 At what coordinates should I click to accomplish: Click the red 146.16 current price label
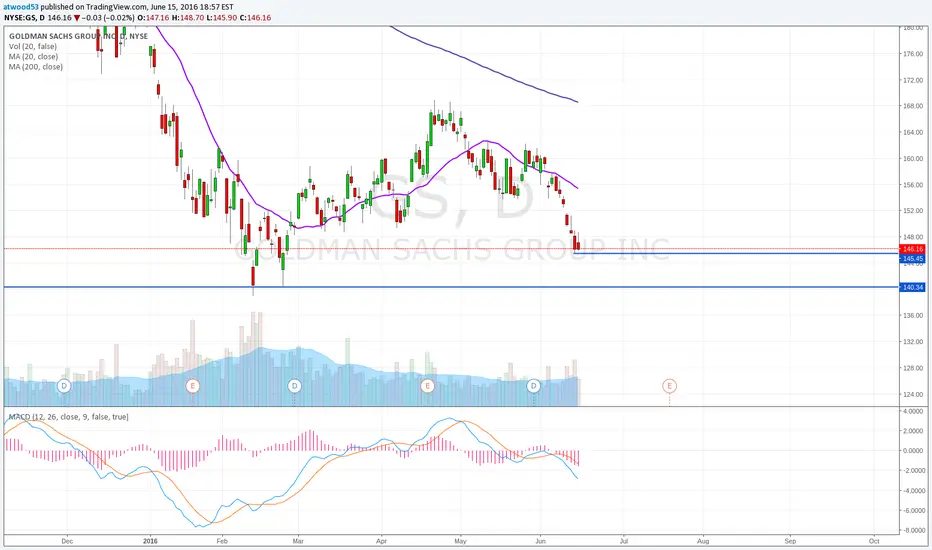pos(913,249)
